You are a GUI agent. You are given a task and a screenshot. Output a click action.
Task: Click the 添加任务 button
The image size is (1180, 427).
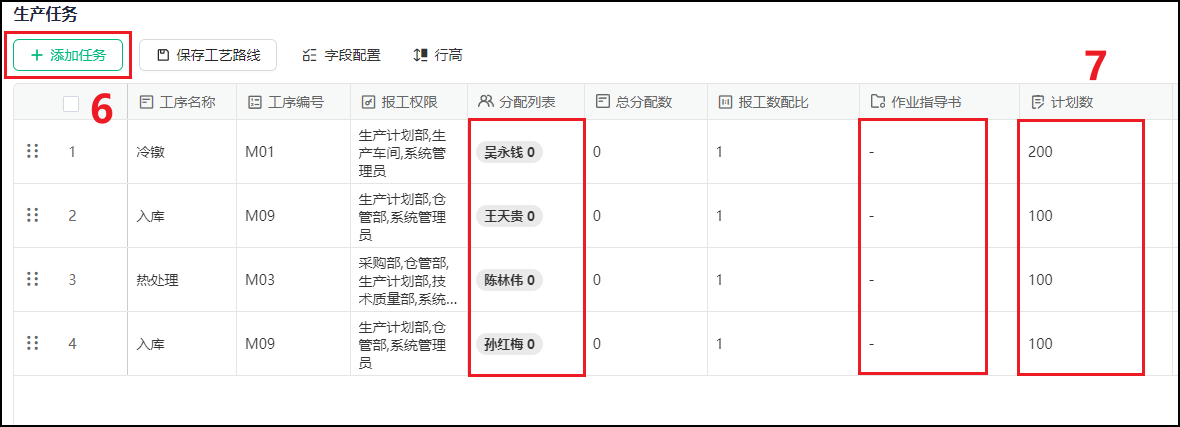pos(68,55)
